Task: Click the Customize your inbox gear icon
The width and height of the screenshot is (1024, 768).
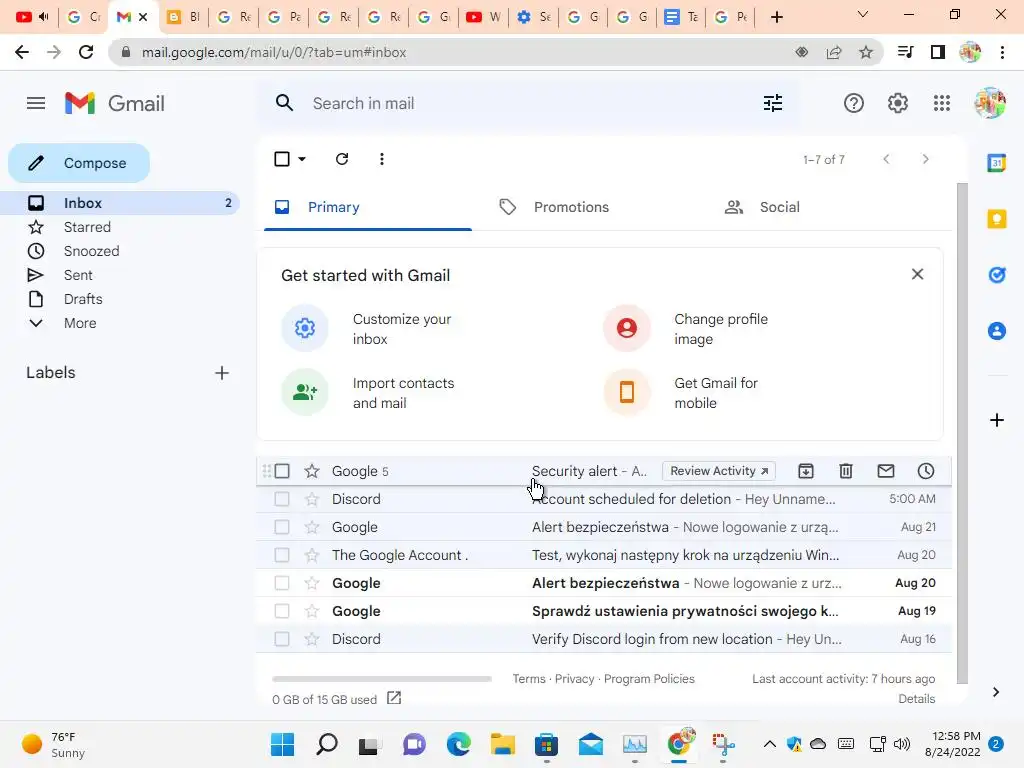Action: pos(304,328)
